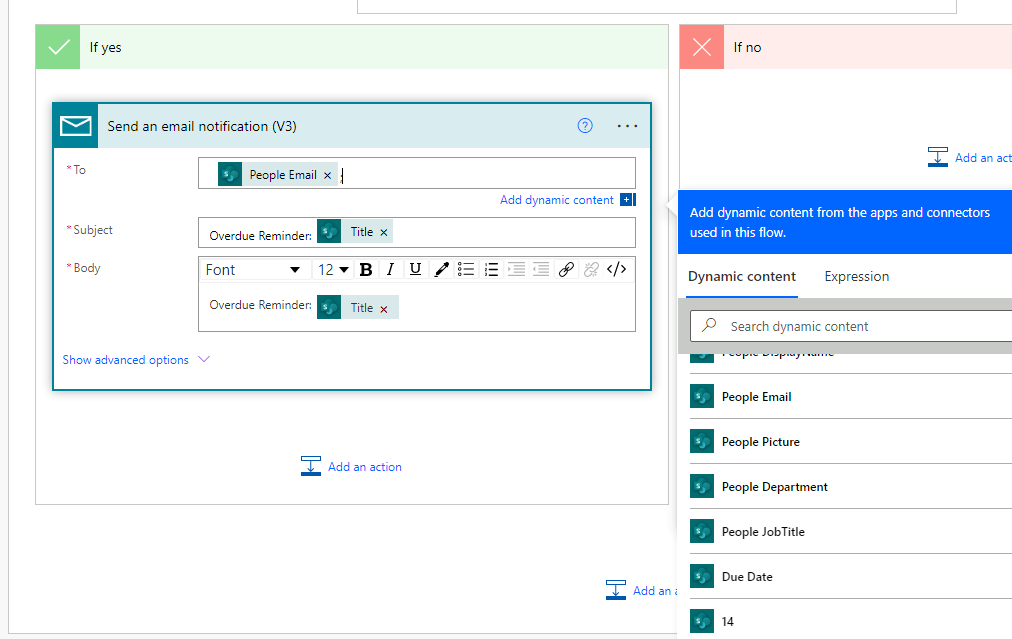Insert a bulleted list in Body
The height and width of the screenshot is (639, 1012).
(x=466, y=270)
